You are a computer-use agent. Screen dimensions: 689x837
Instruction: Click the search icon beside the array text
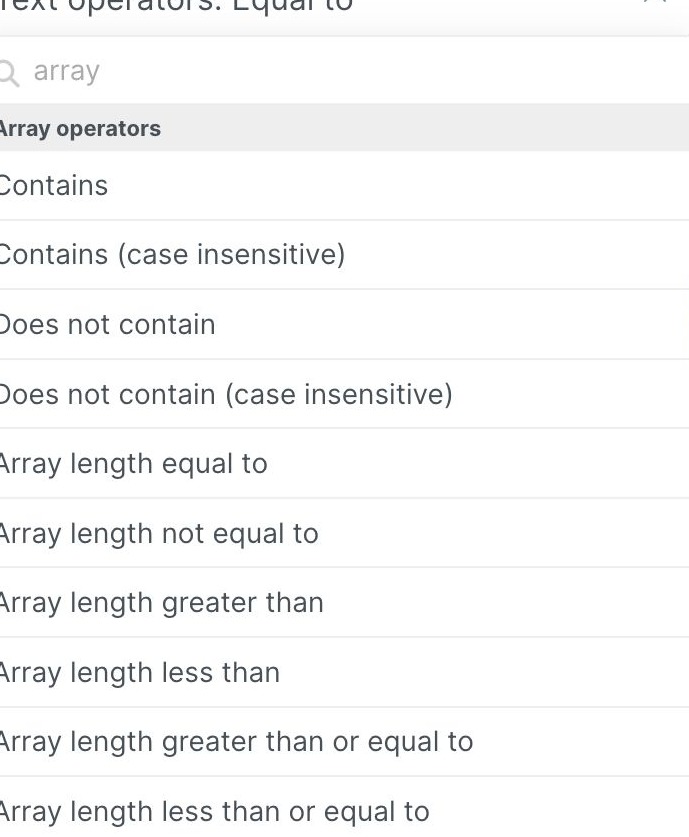pyautogui.click(x=9, y=72)
